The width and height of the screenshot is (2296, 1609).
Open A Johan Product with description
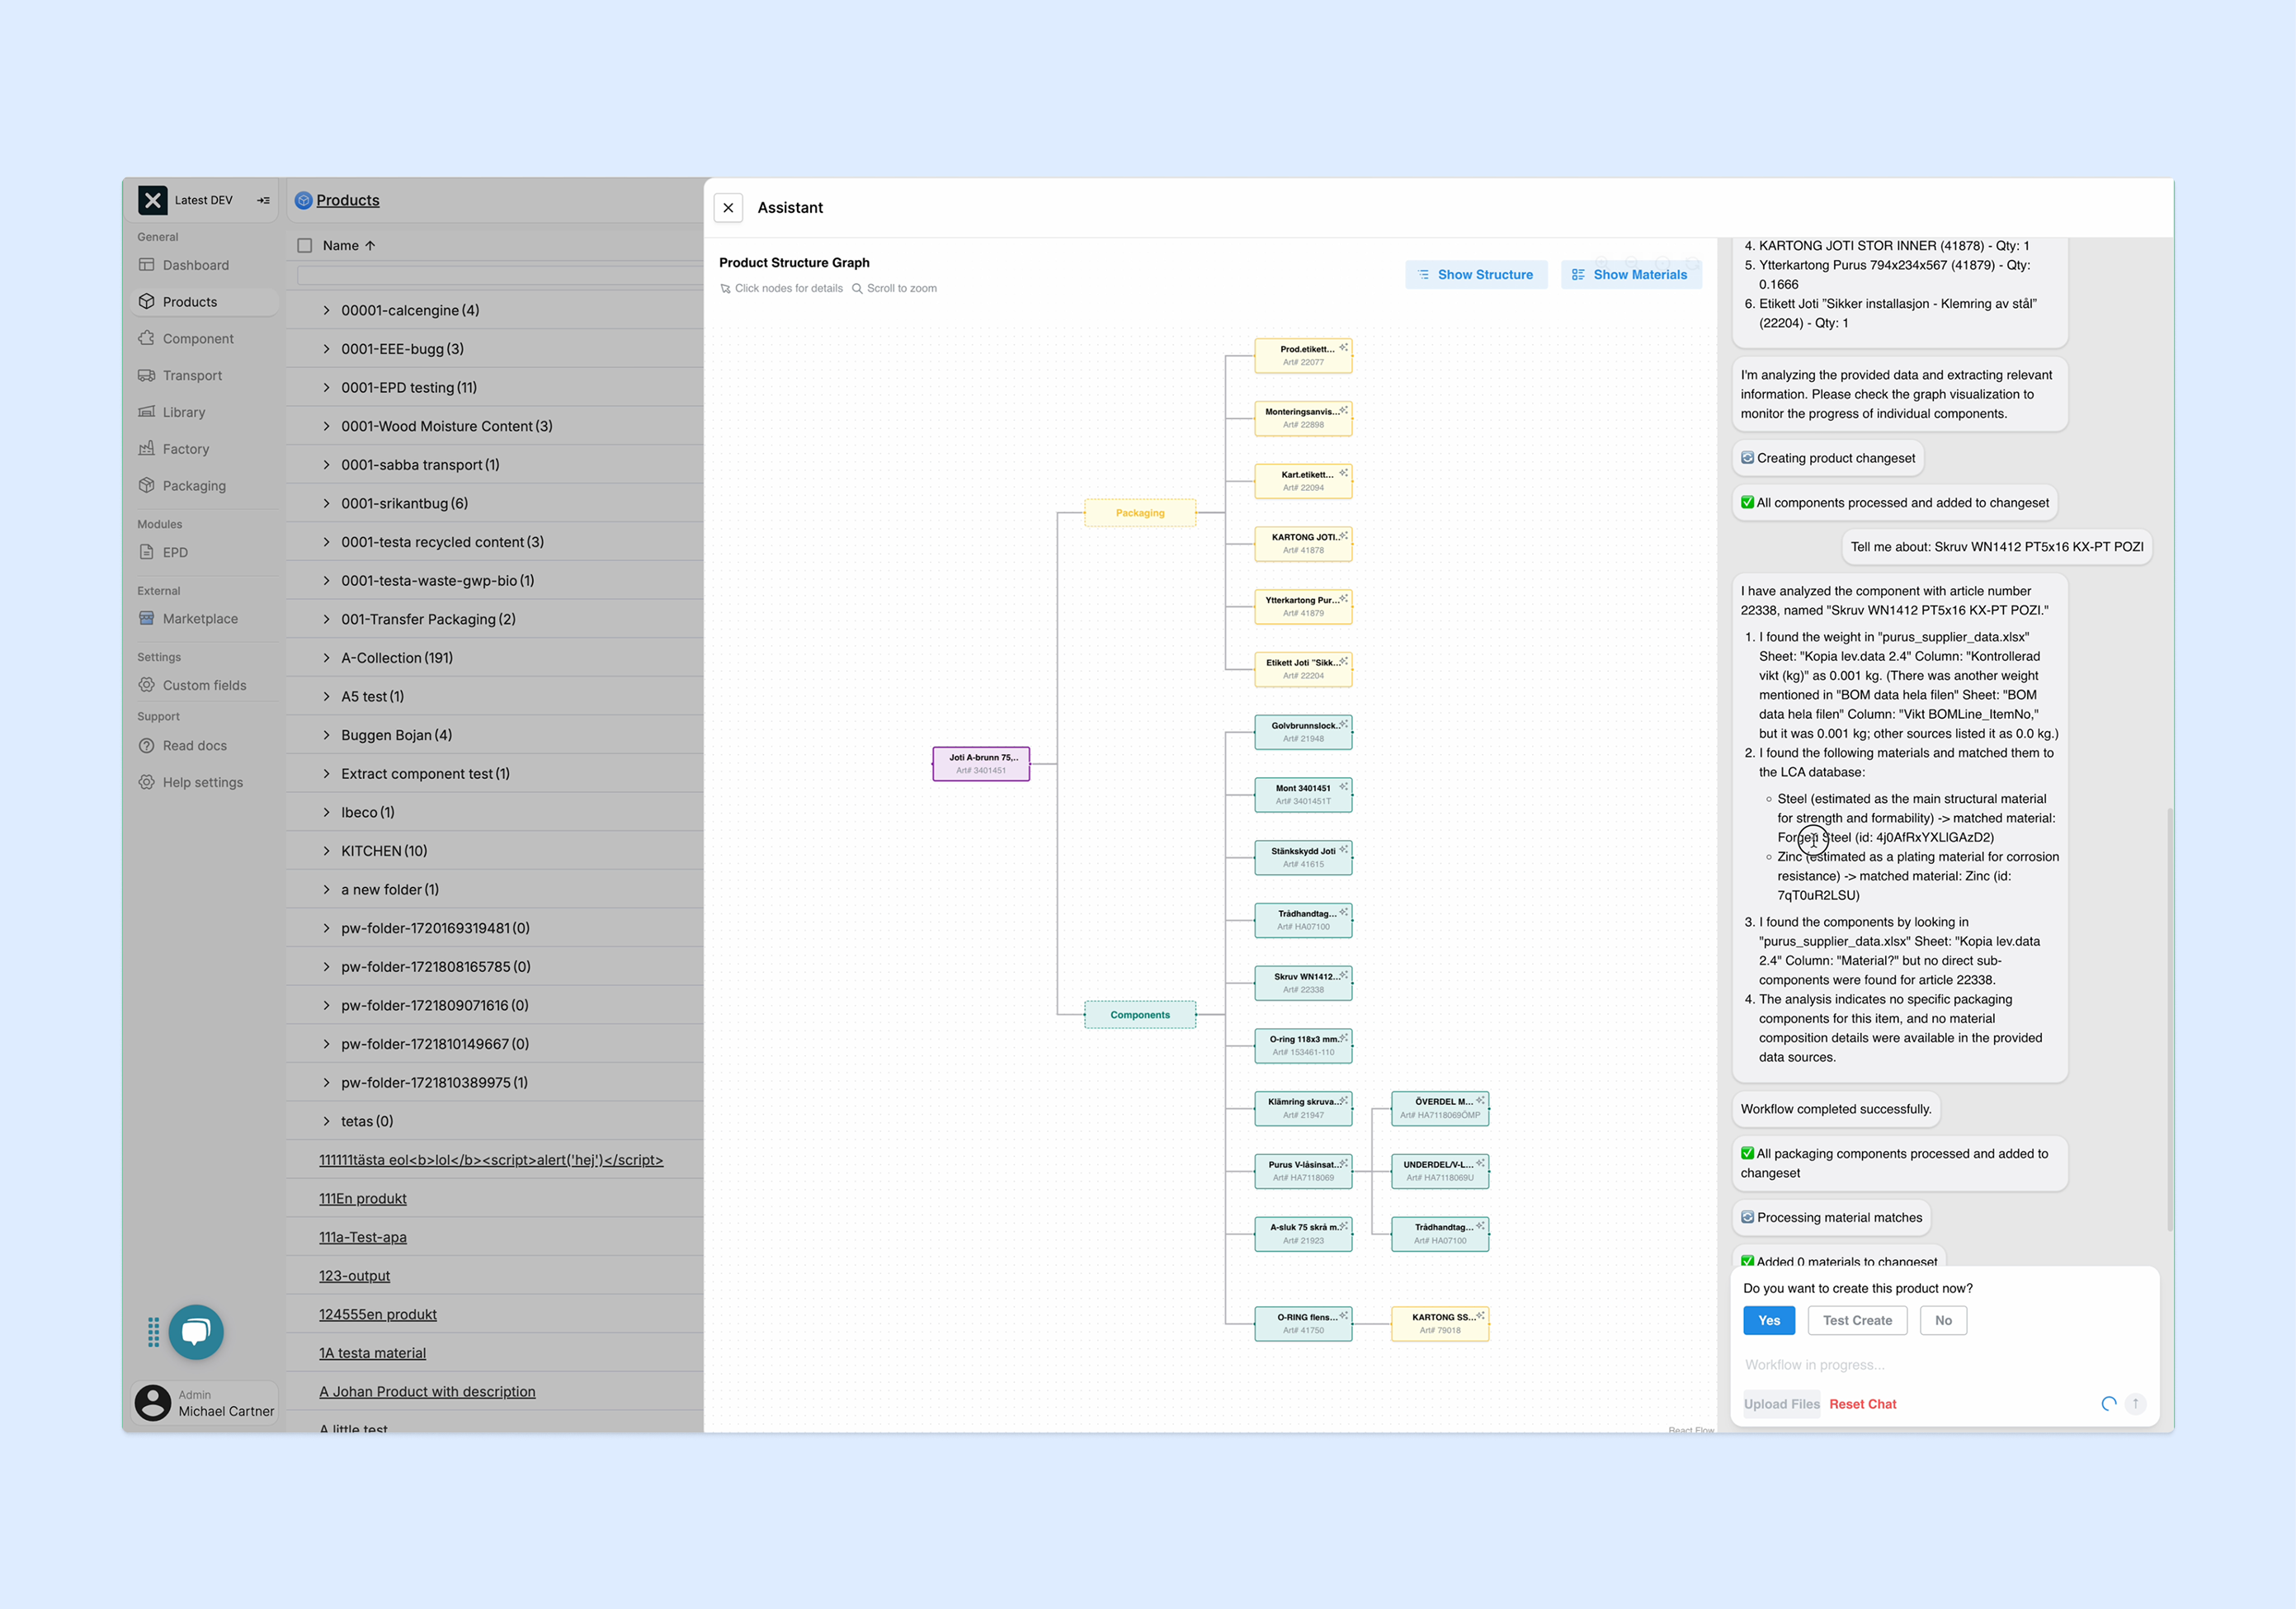[x=427, y=1392]
